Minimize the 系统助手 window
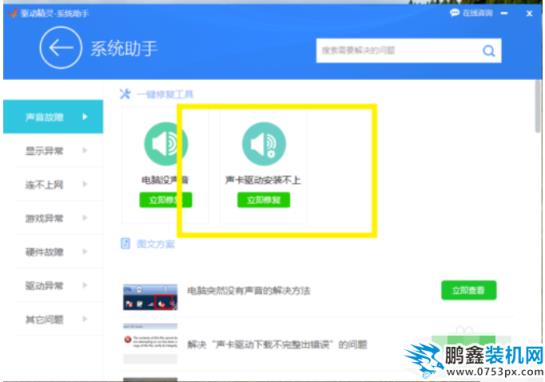 (504, 13)
